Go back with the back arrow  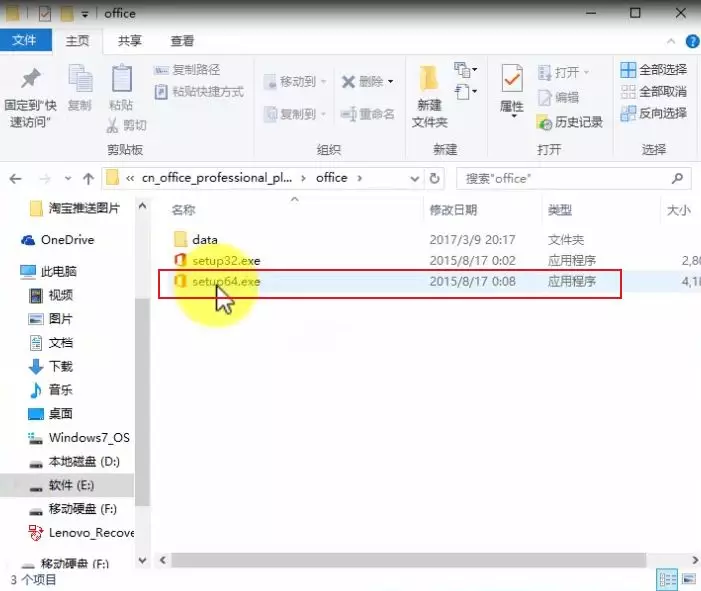click(16, 179)
